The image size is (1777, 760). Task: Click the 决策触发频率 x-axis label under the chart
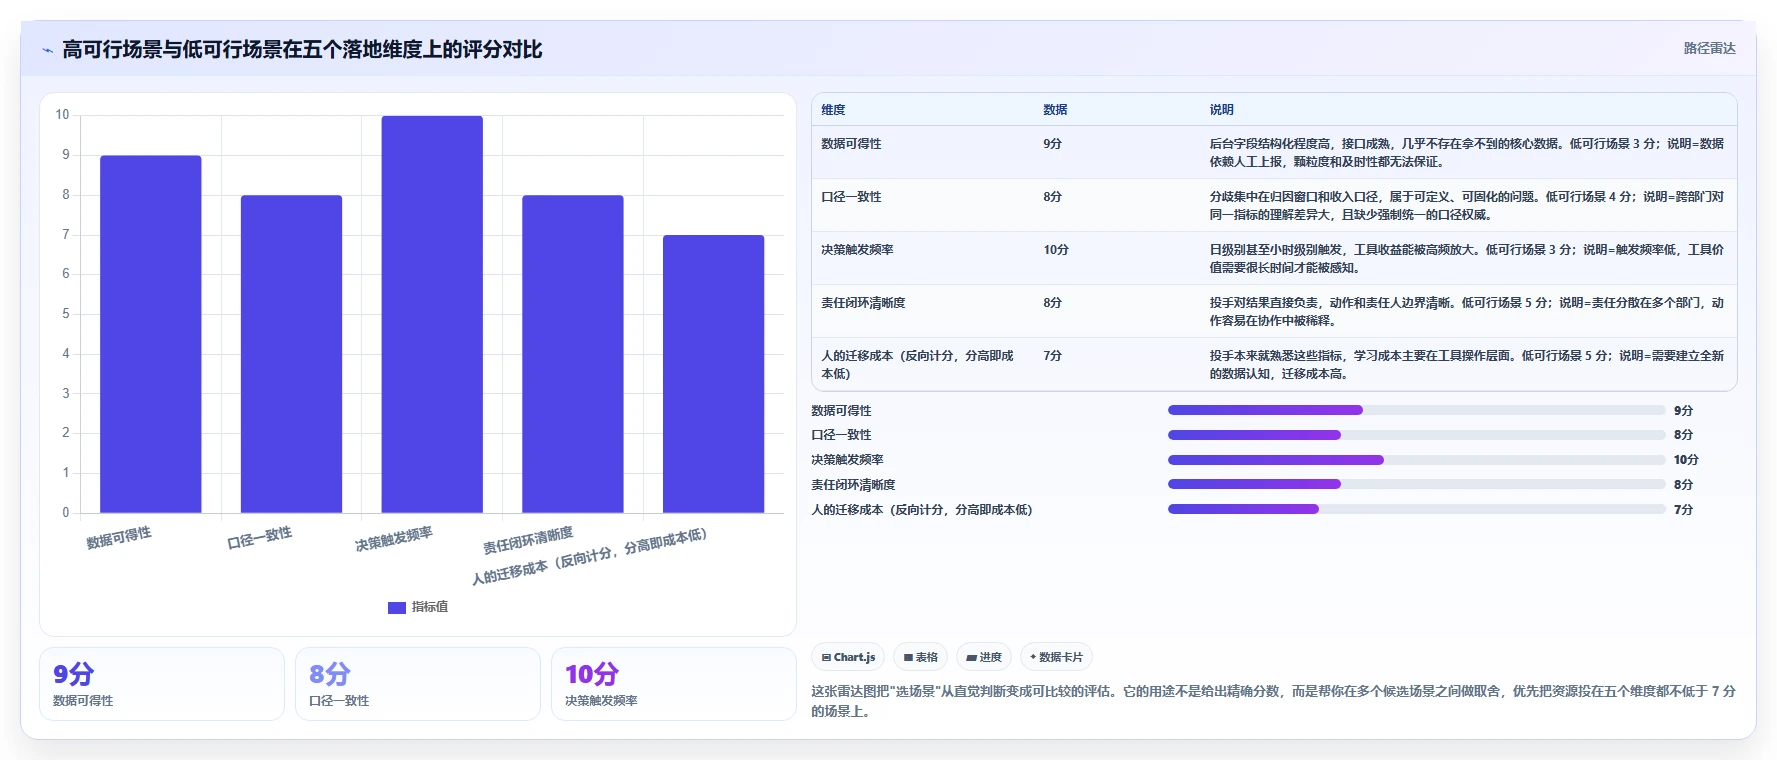394,539
